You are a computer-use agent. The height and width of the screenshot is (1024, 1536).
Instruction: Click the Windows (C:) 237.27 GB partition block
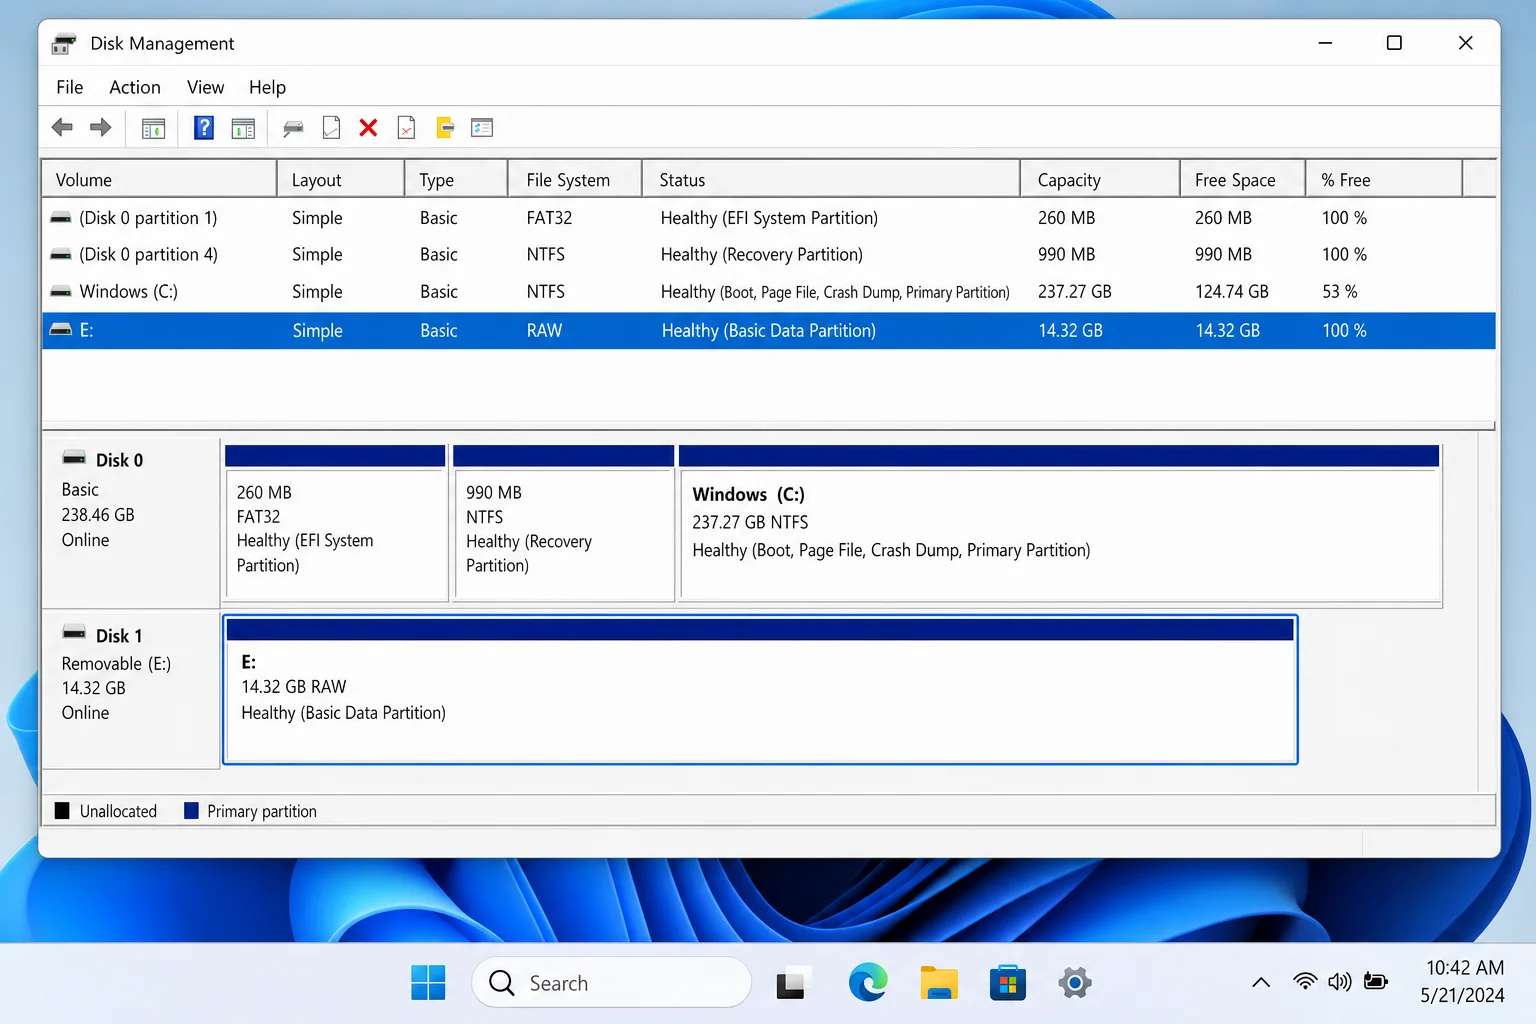coord(1059,523)
